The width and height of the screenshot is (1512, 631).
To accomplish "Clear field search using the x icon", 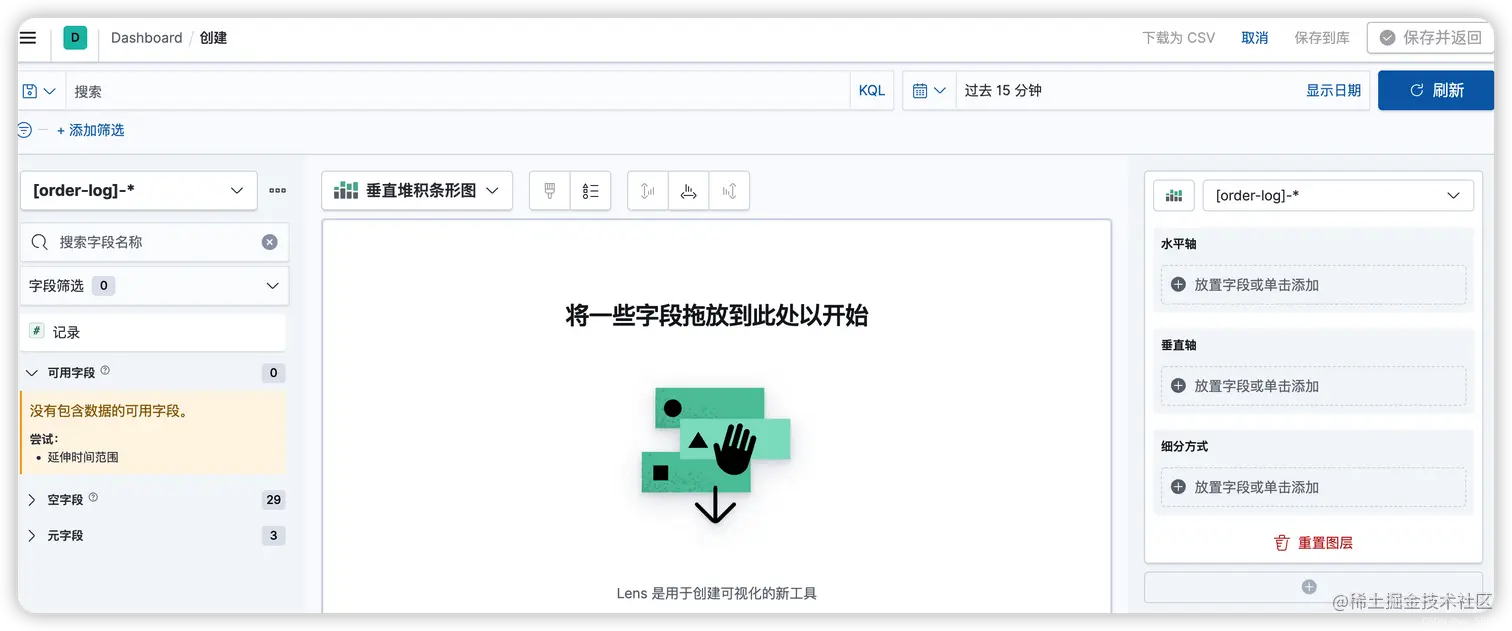I will [x=268, y=241].
